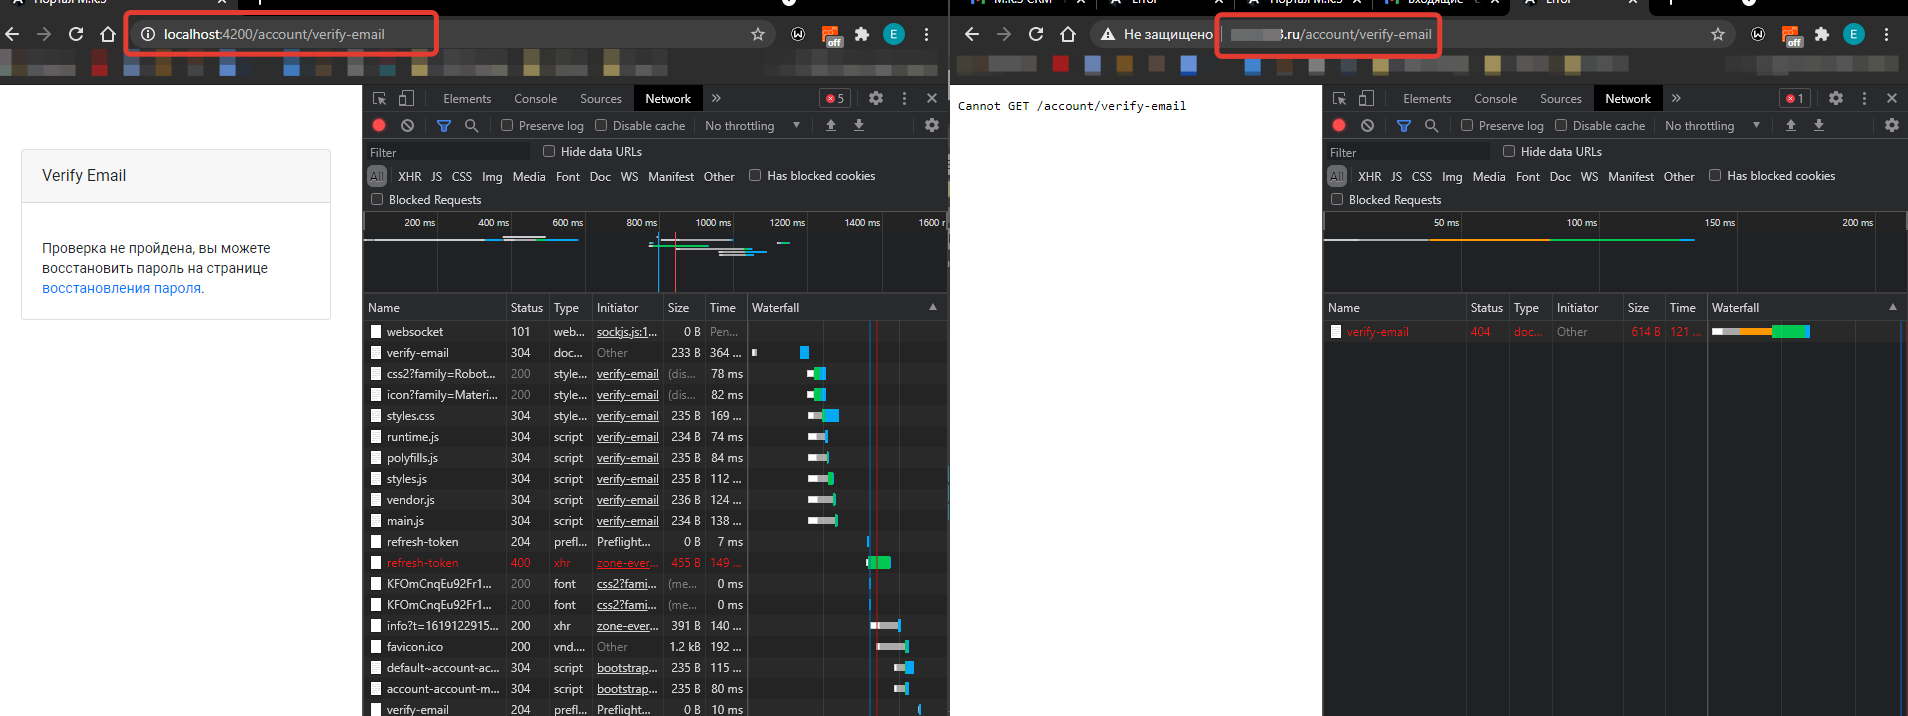
Task: Open network settings gear in left DevTools
Action: (x=932, y=125)
